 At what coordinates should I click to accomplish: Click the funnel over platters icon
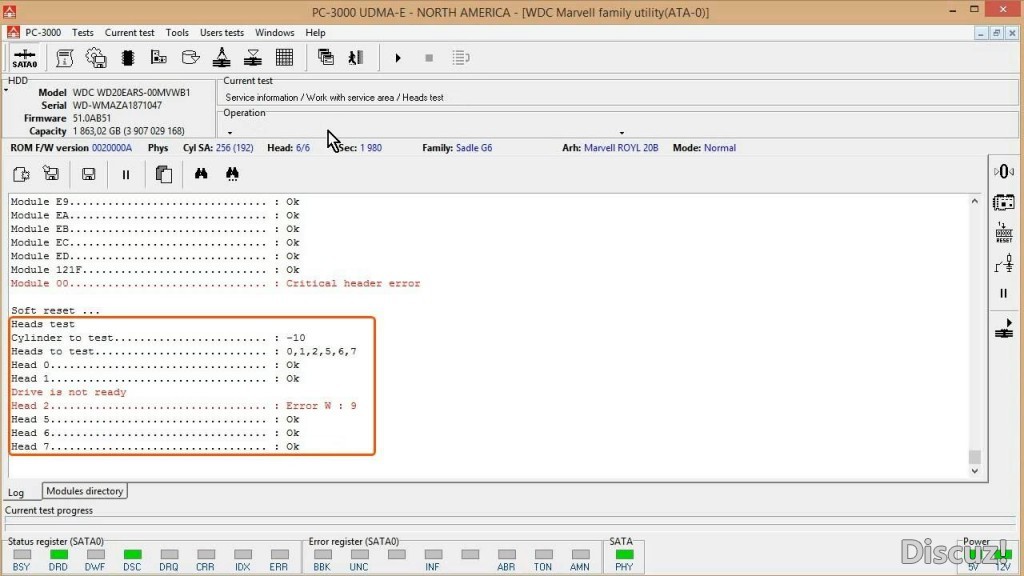(x=253, y=58)
